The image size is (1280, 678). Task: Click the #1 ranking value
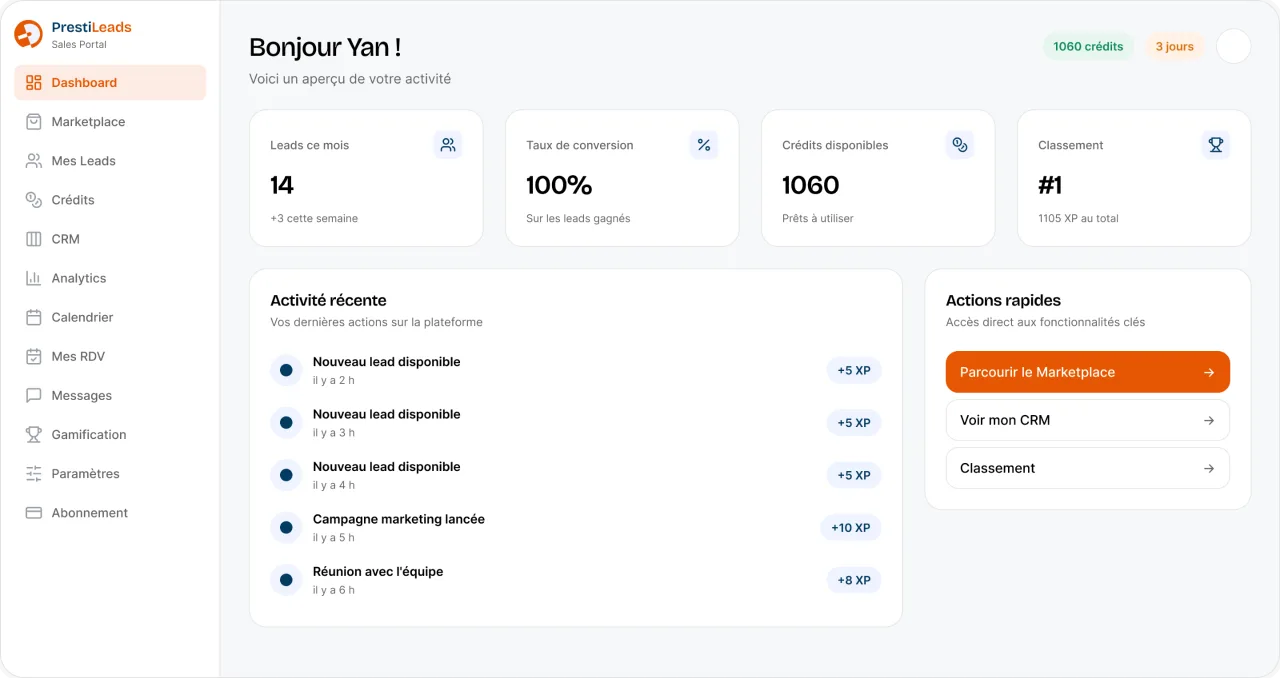(1050, 185)
